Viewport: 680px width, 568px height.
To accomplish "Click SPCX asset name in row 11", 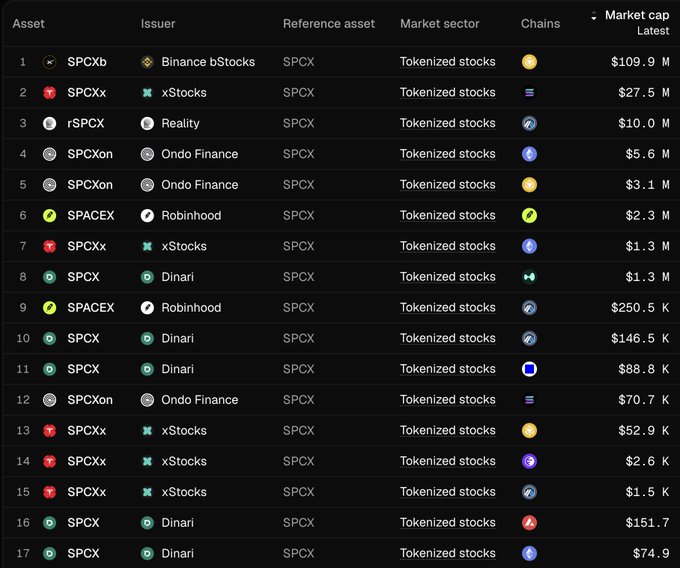I will click(83, 369).
